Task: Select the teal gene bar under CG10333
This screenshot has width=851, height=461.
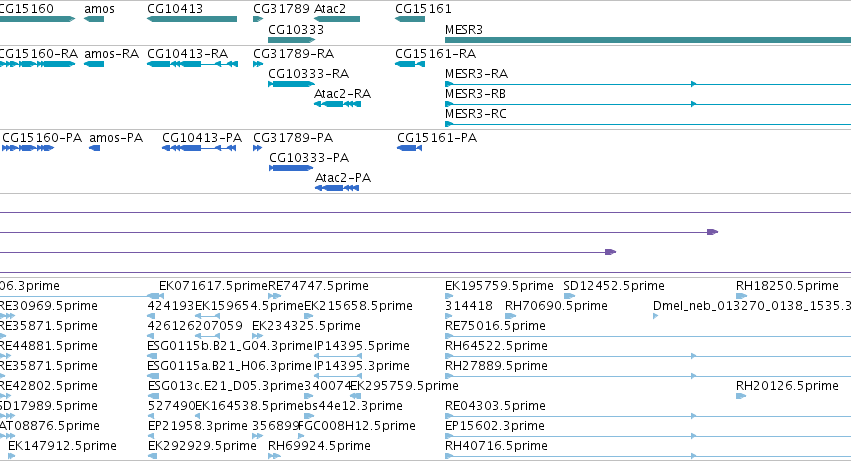Action: pos(291,40)
